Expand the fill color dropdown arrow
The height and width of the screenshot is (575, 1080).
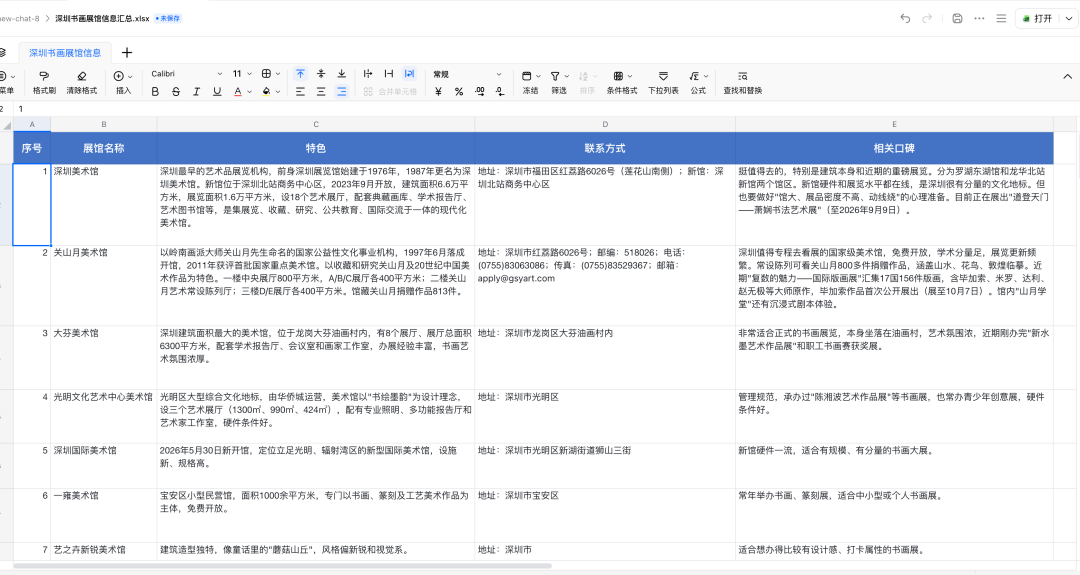point(278,92)
